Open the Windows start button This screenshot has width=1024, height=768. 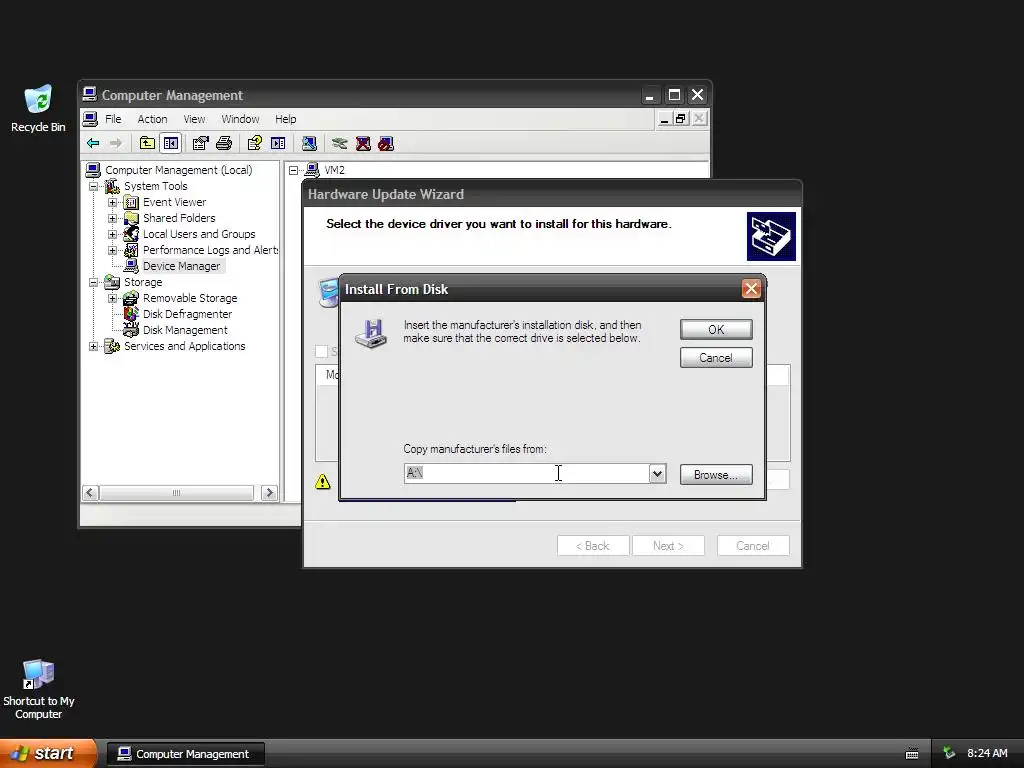point(48,754)
